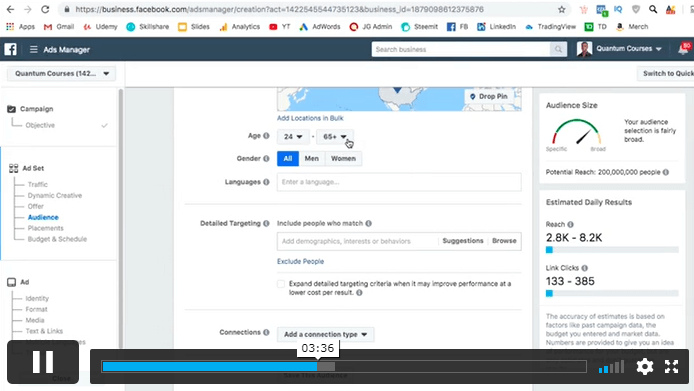Open the TradingView bookmark
Screen dimensions: 694x391
coord(551,27)
